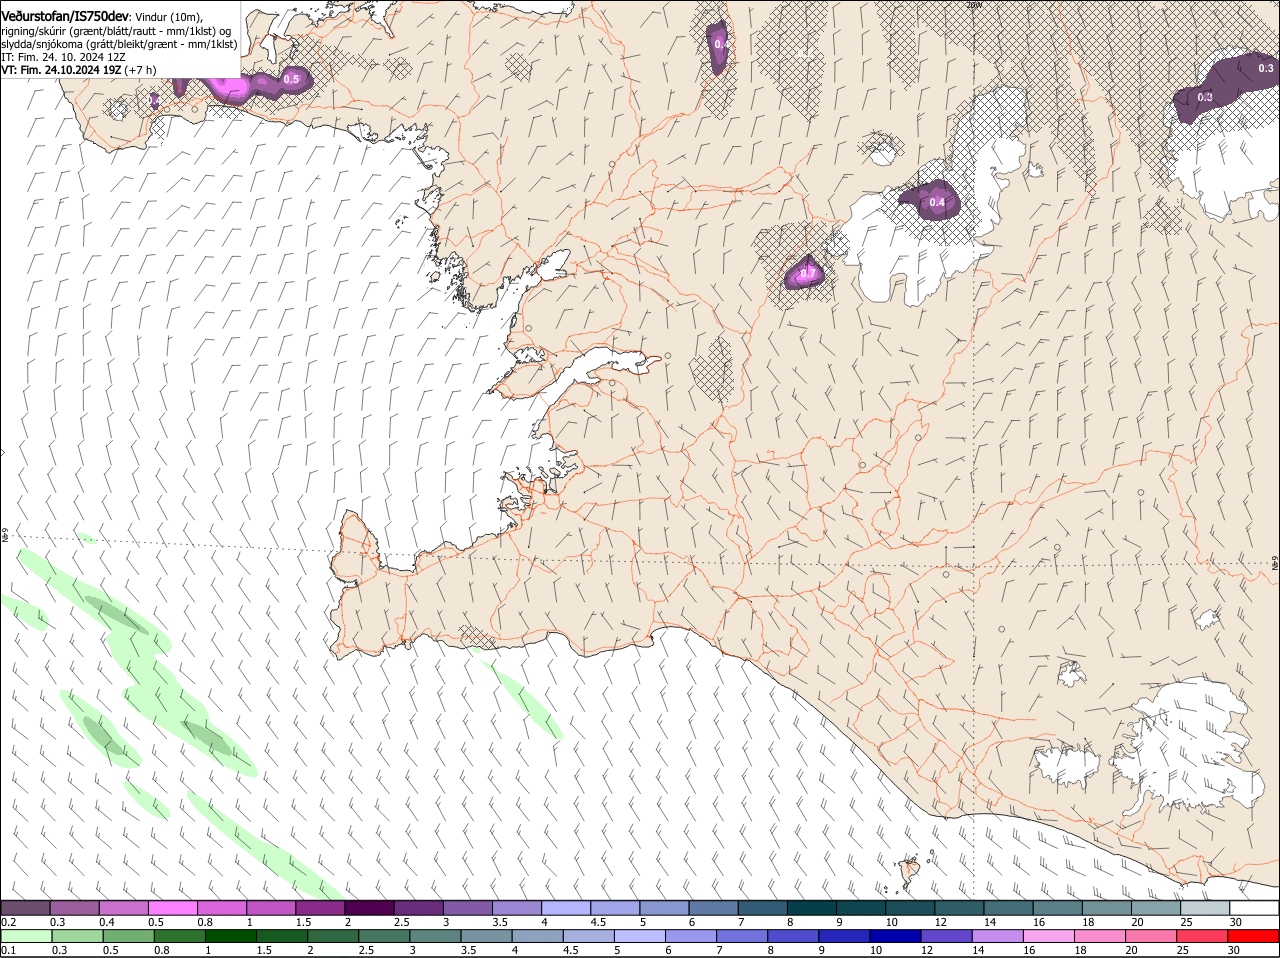
Task: Pick upper-scale swatch between 20 and 25
Action: (1157, 908)
